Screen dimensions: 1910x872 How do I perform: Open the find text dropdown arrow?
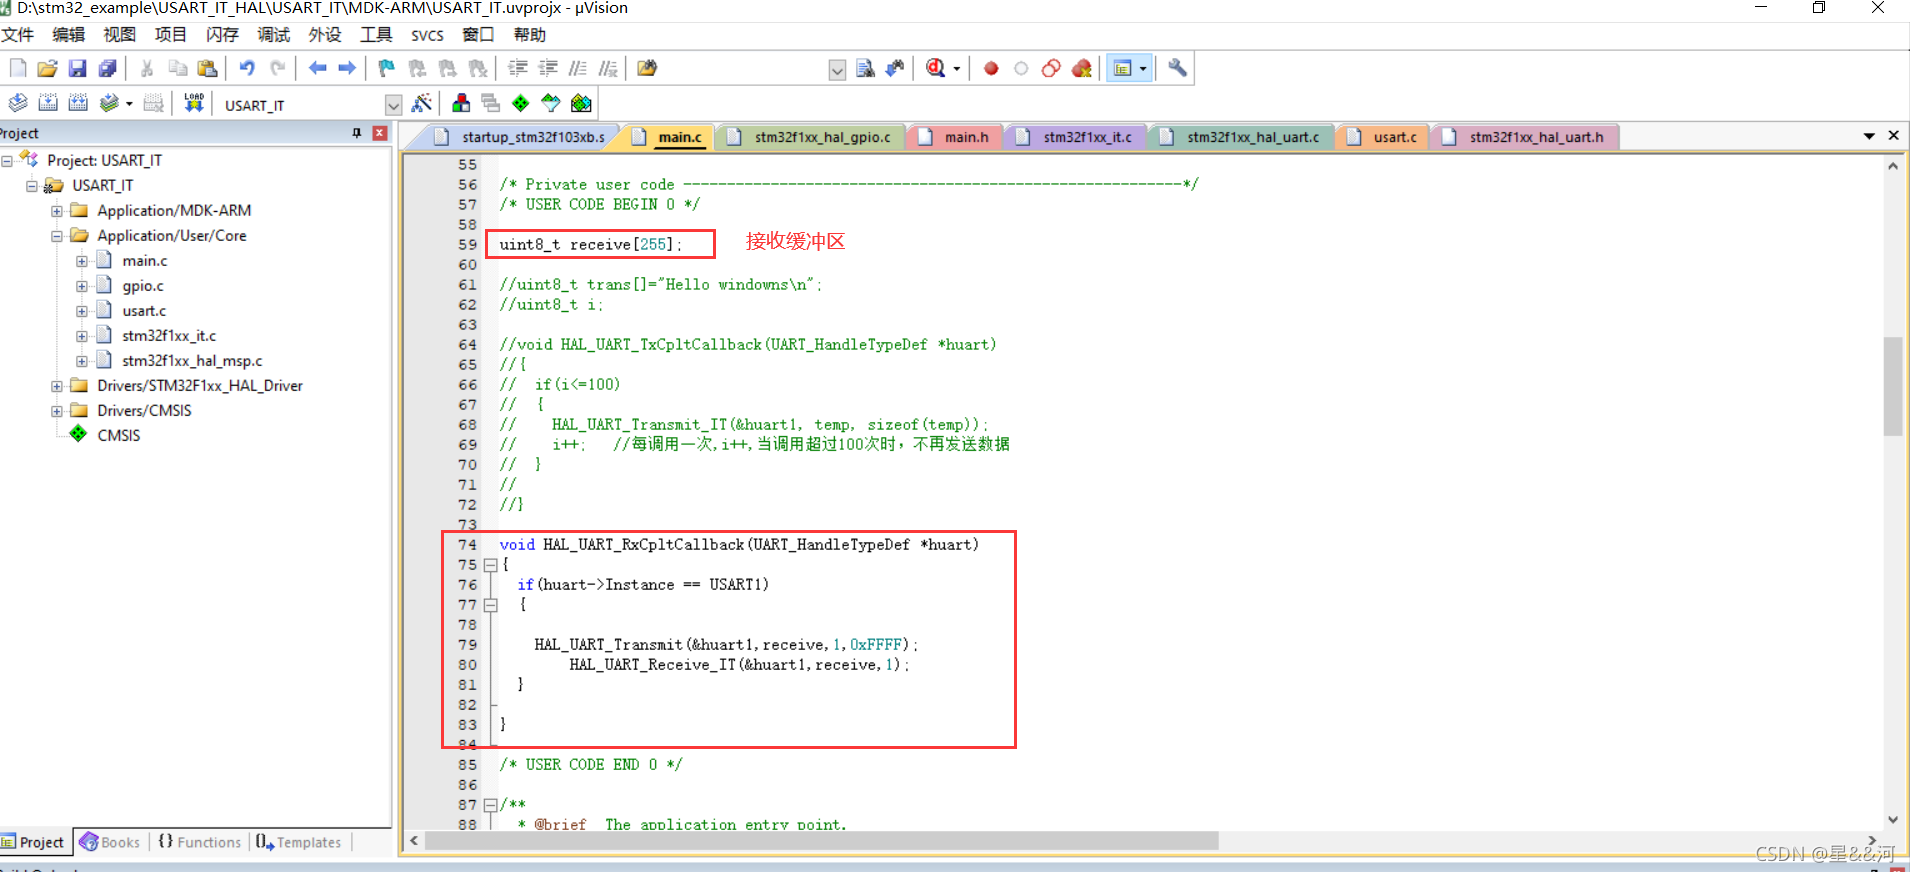(837, 69)
